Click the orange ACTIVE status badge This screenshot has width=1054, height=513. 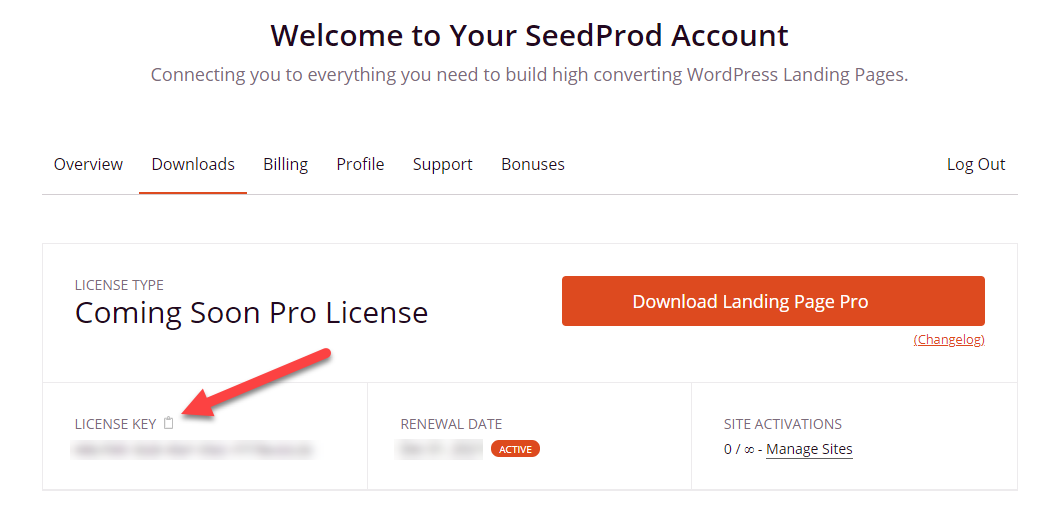click(x=515, y=449)
